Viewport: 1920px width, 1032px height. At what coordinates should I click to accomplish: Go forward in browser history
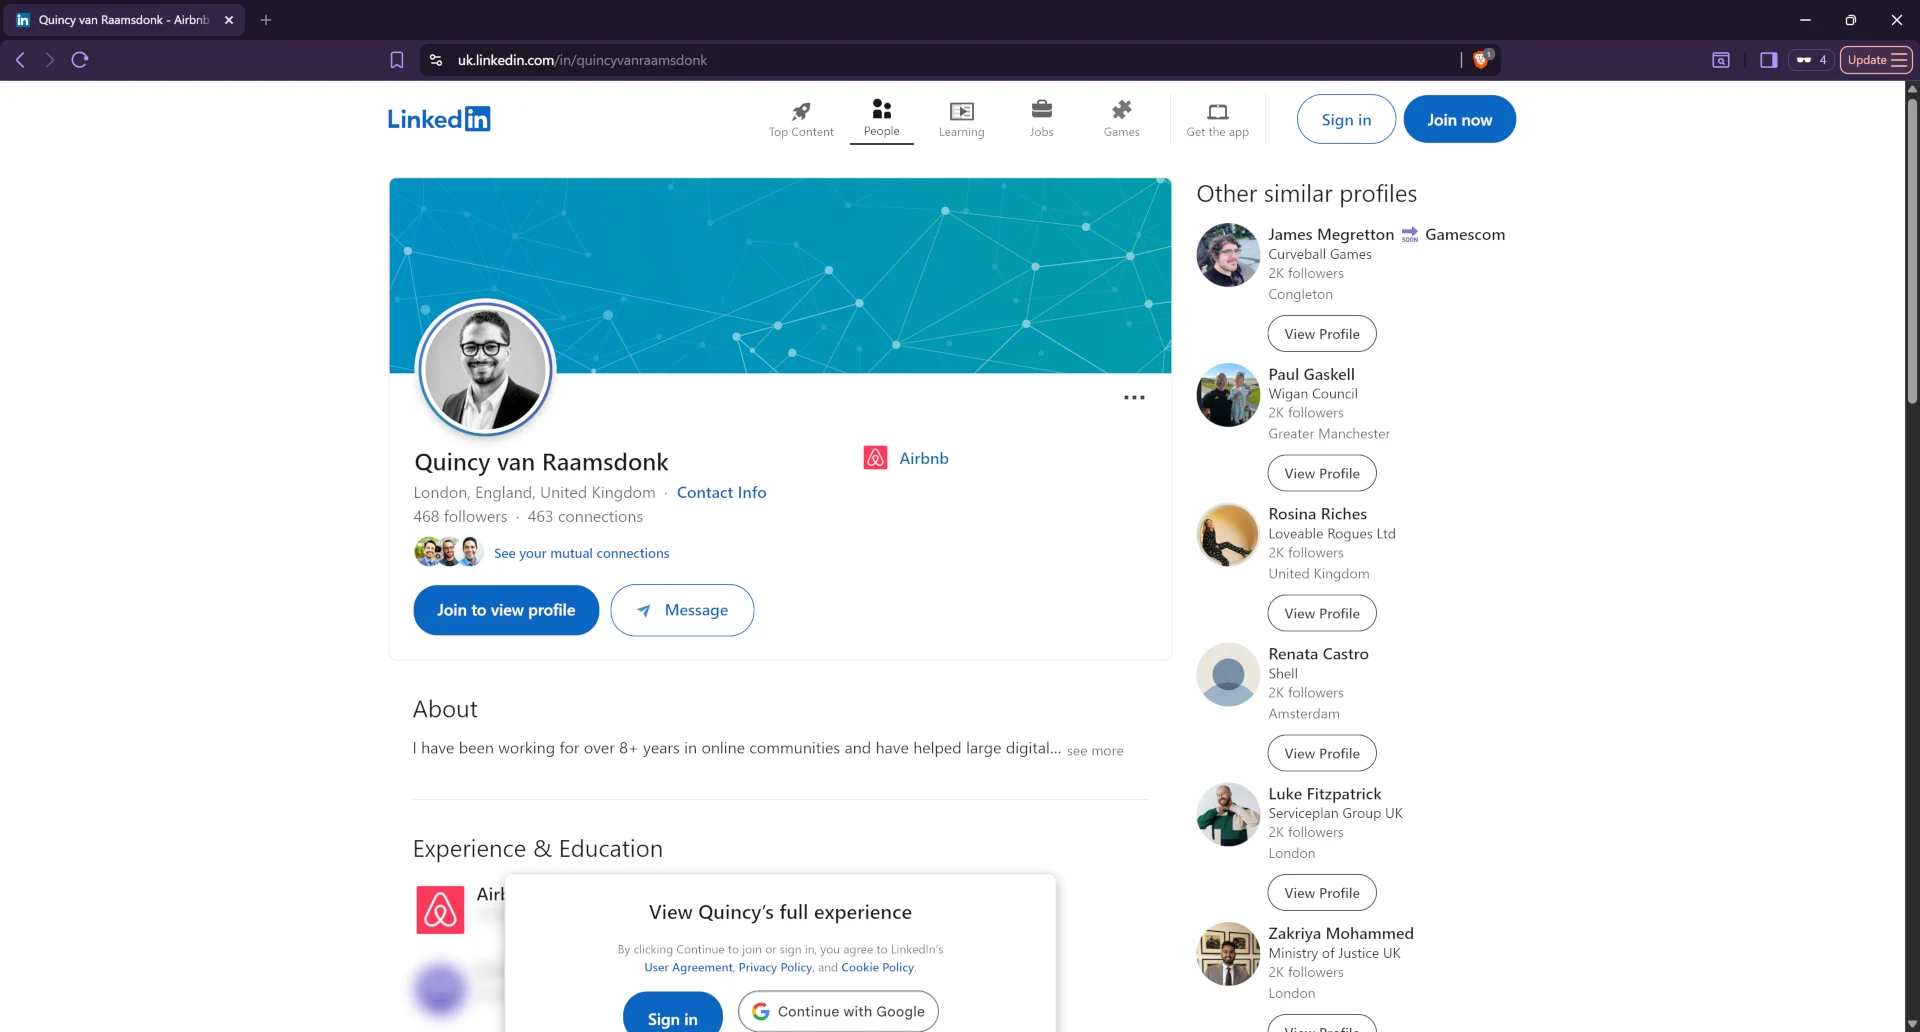point(49,60)
